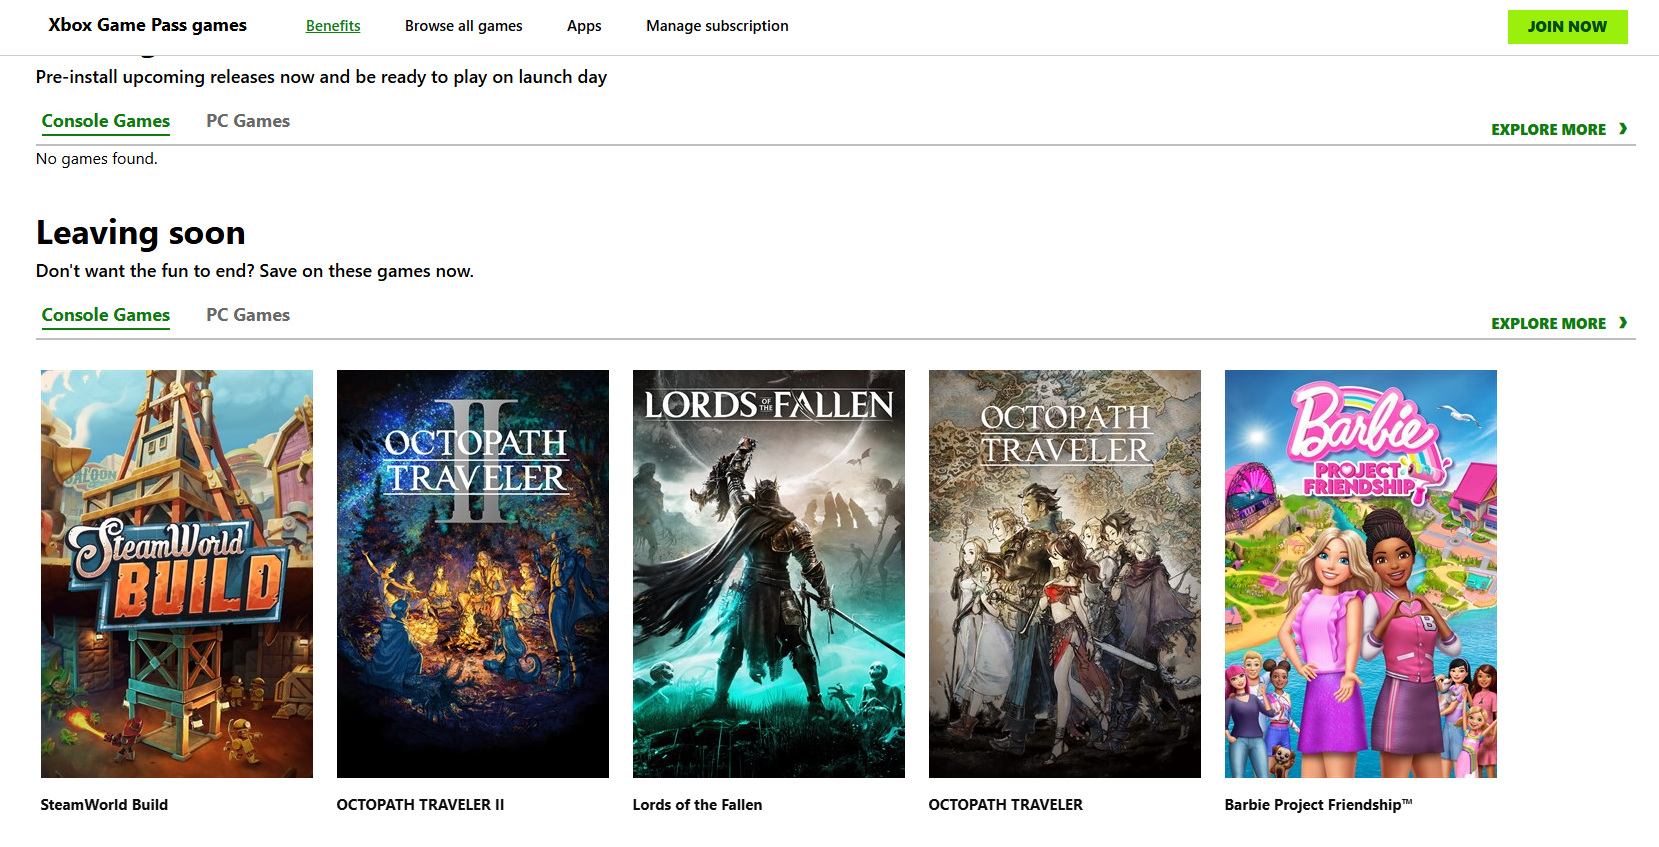Screen dimensions: 1659x847
Task: Open the original OCTOPATH TRAVELER cover image
Action: click(1065, 573)
